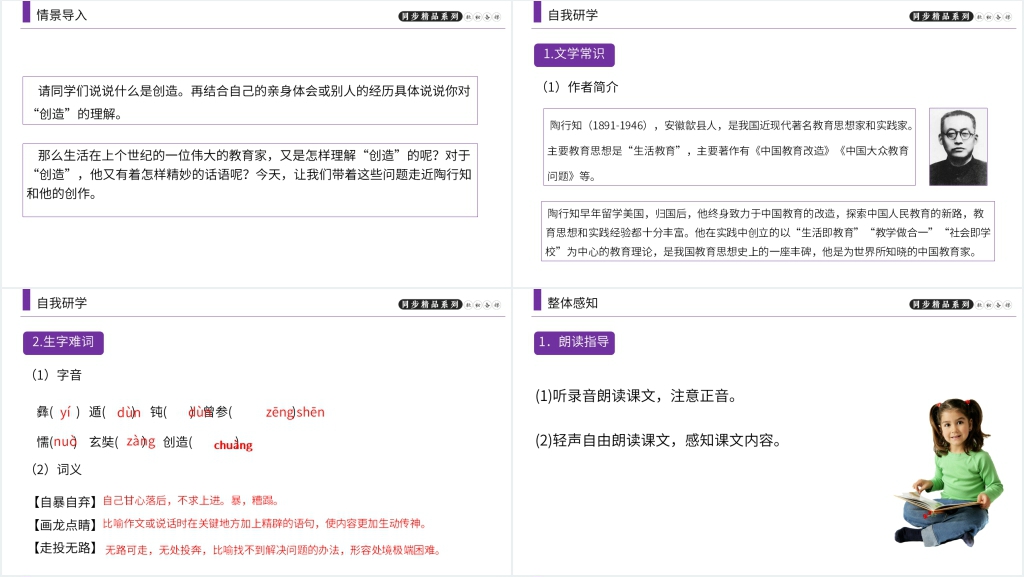Image resolution: width=1024 pixels, height=577 pixels.
Task: Click the word 【画龙点睛】
Action: tap(64, 525)
